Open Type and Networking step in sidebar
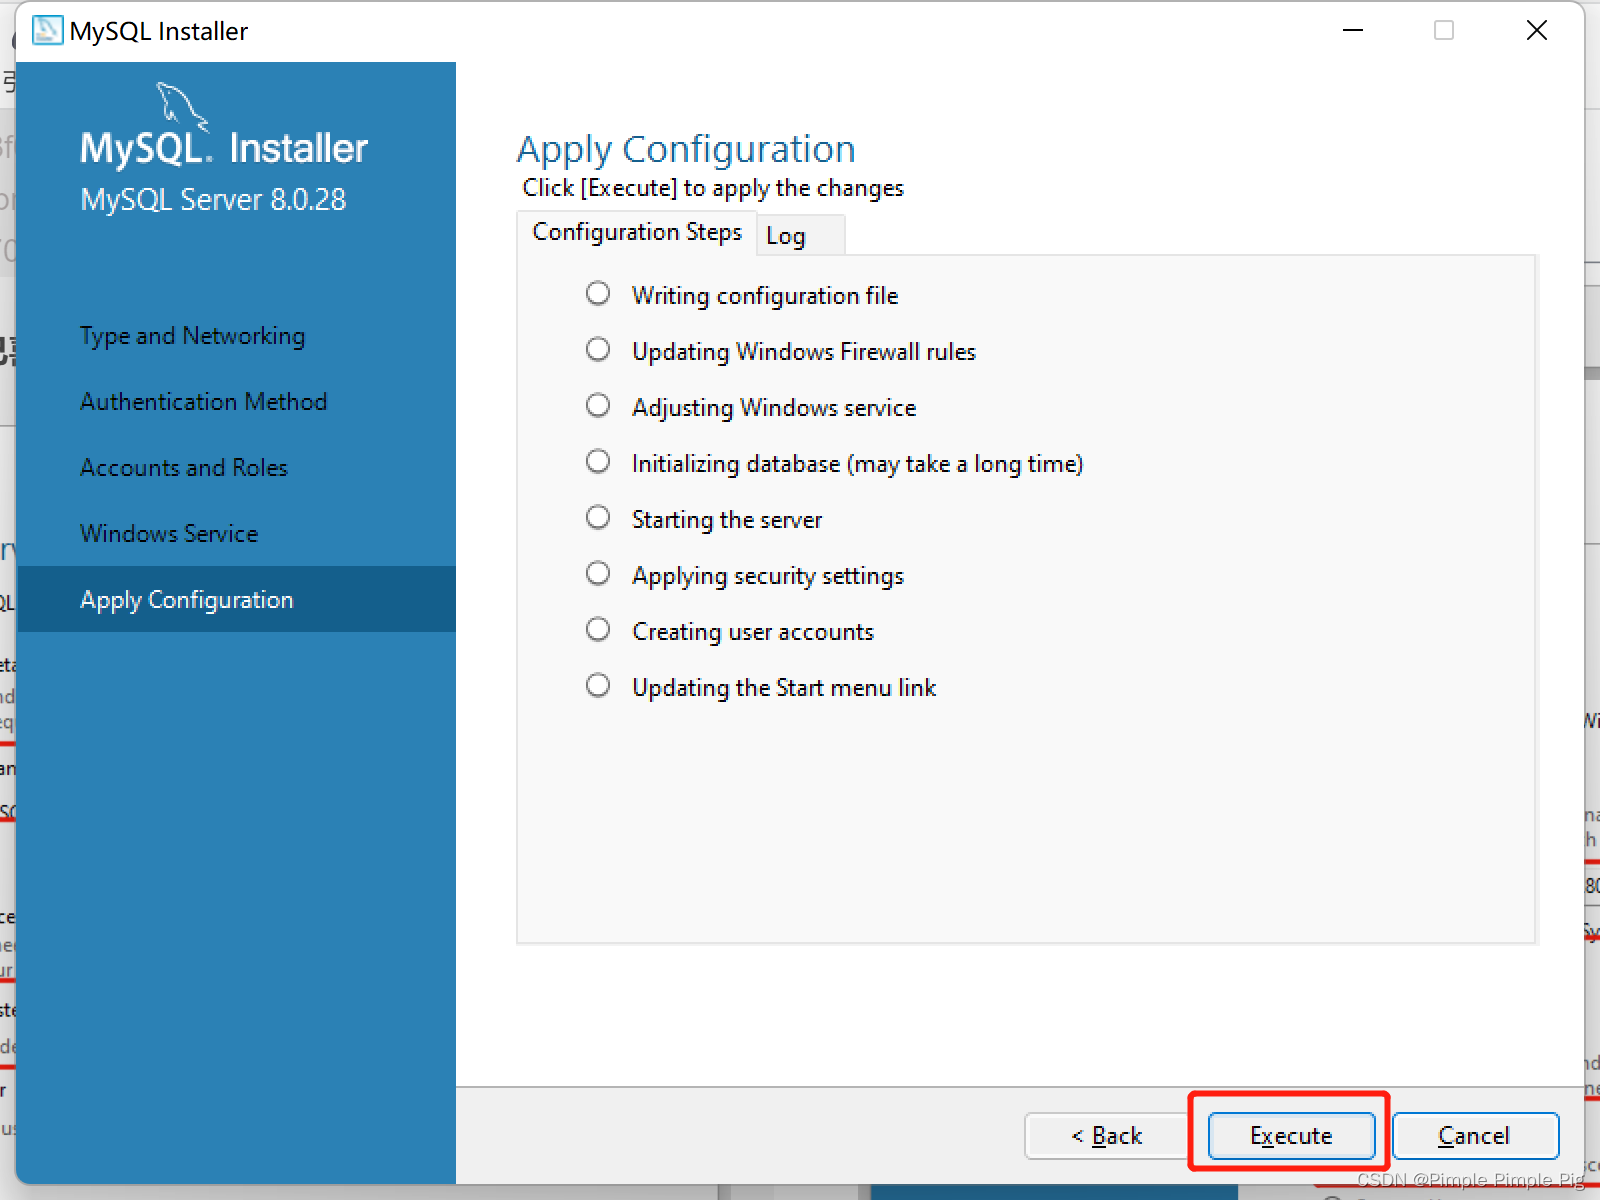The width and height of the screenshot is (1600, 1200). click(192, 336)
